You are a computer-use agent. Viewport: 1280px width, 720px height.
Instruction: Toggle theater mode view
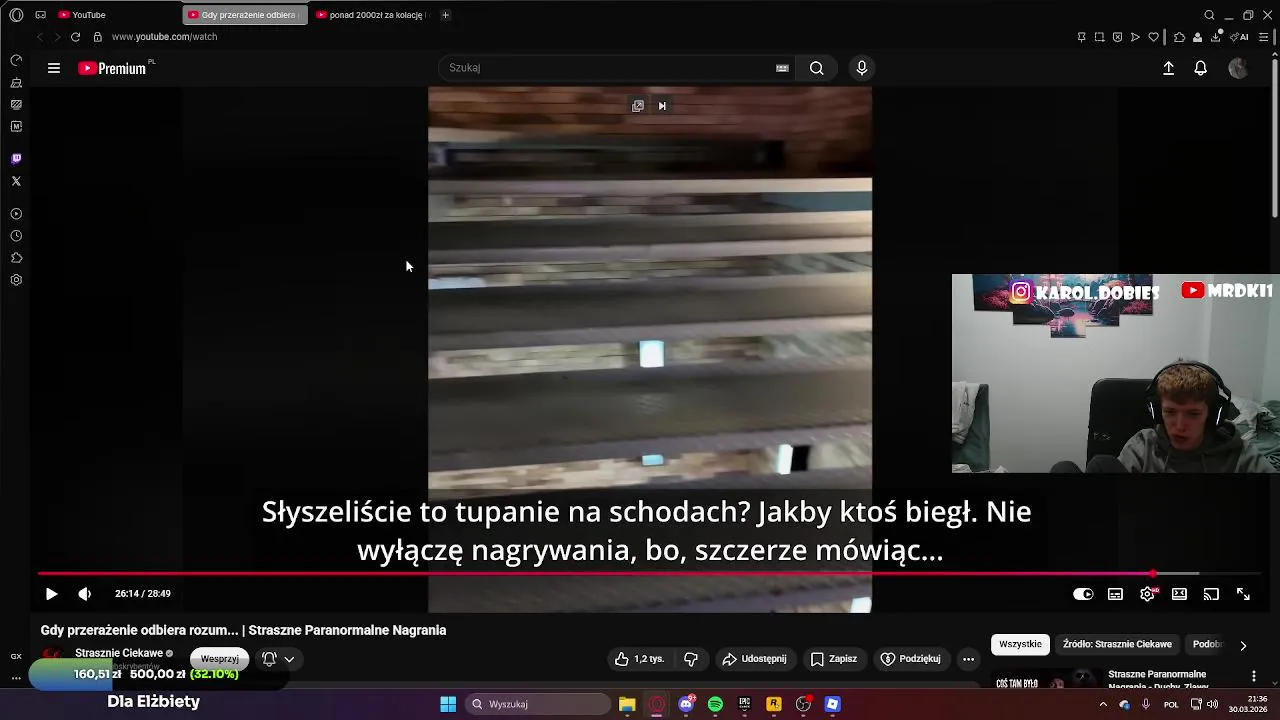[1179, 594]
